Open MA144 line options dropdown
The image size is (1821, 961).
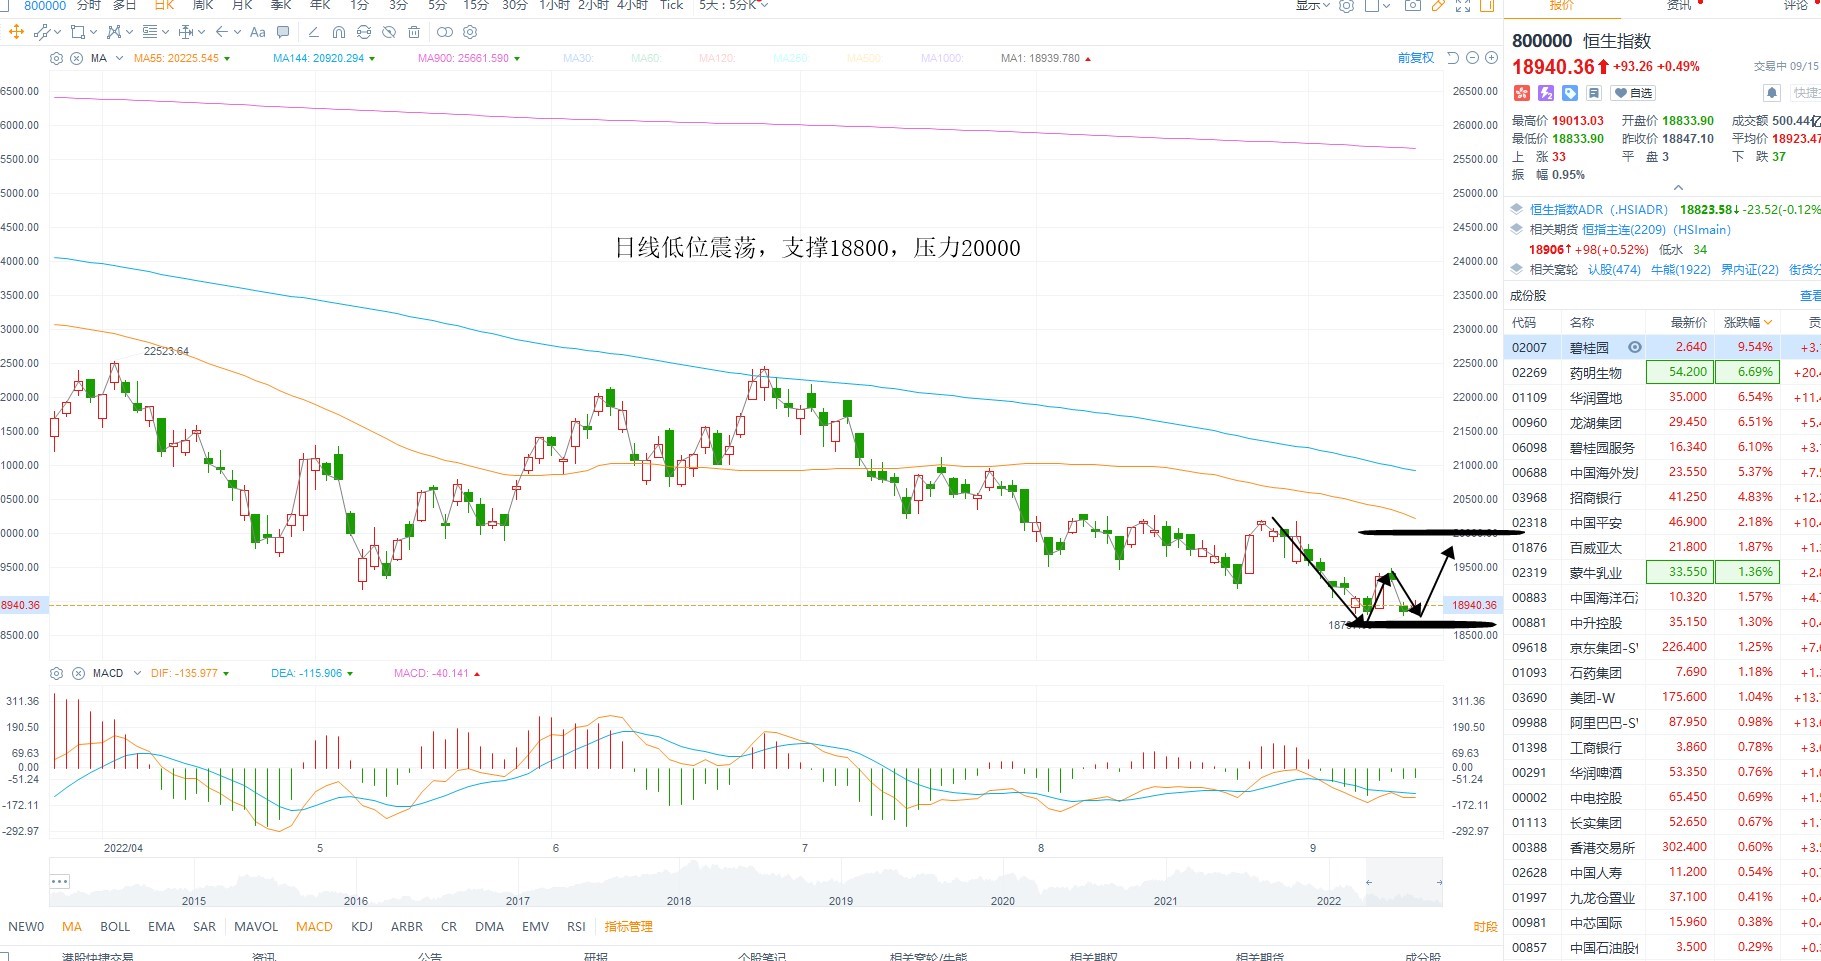pos(372,59)
